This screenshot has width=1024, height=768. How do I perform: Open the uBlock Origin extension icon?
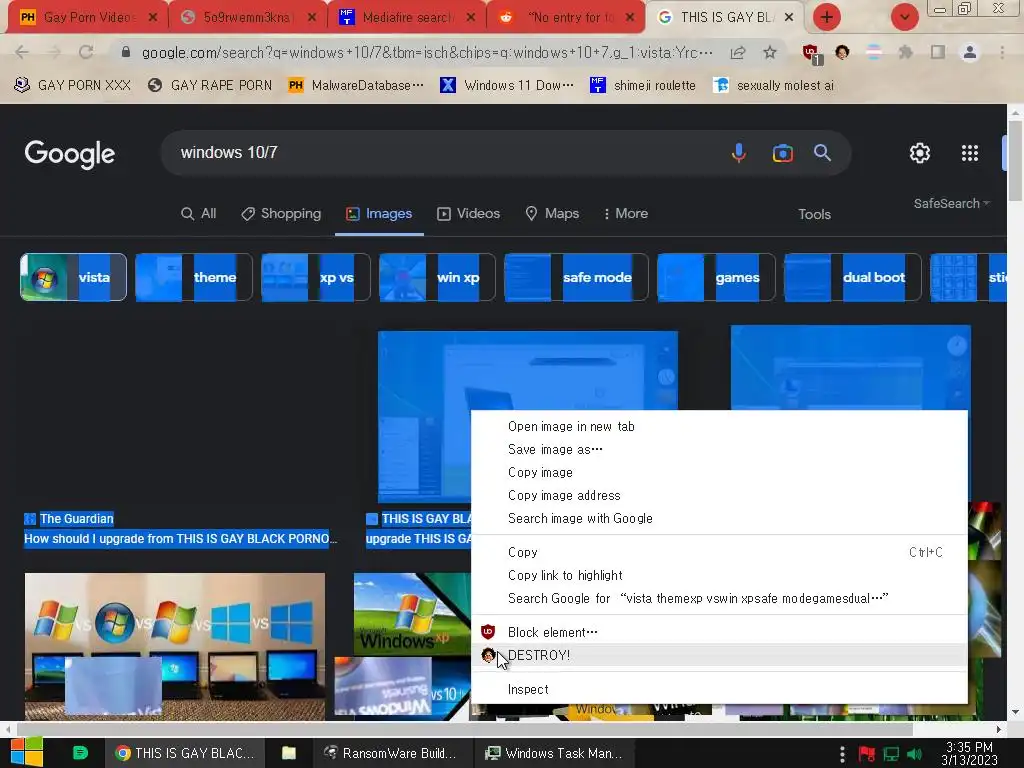pos(812,54)
